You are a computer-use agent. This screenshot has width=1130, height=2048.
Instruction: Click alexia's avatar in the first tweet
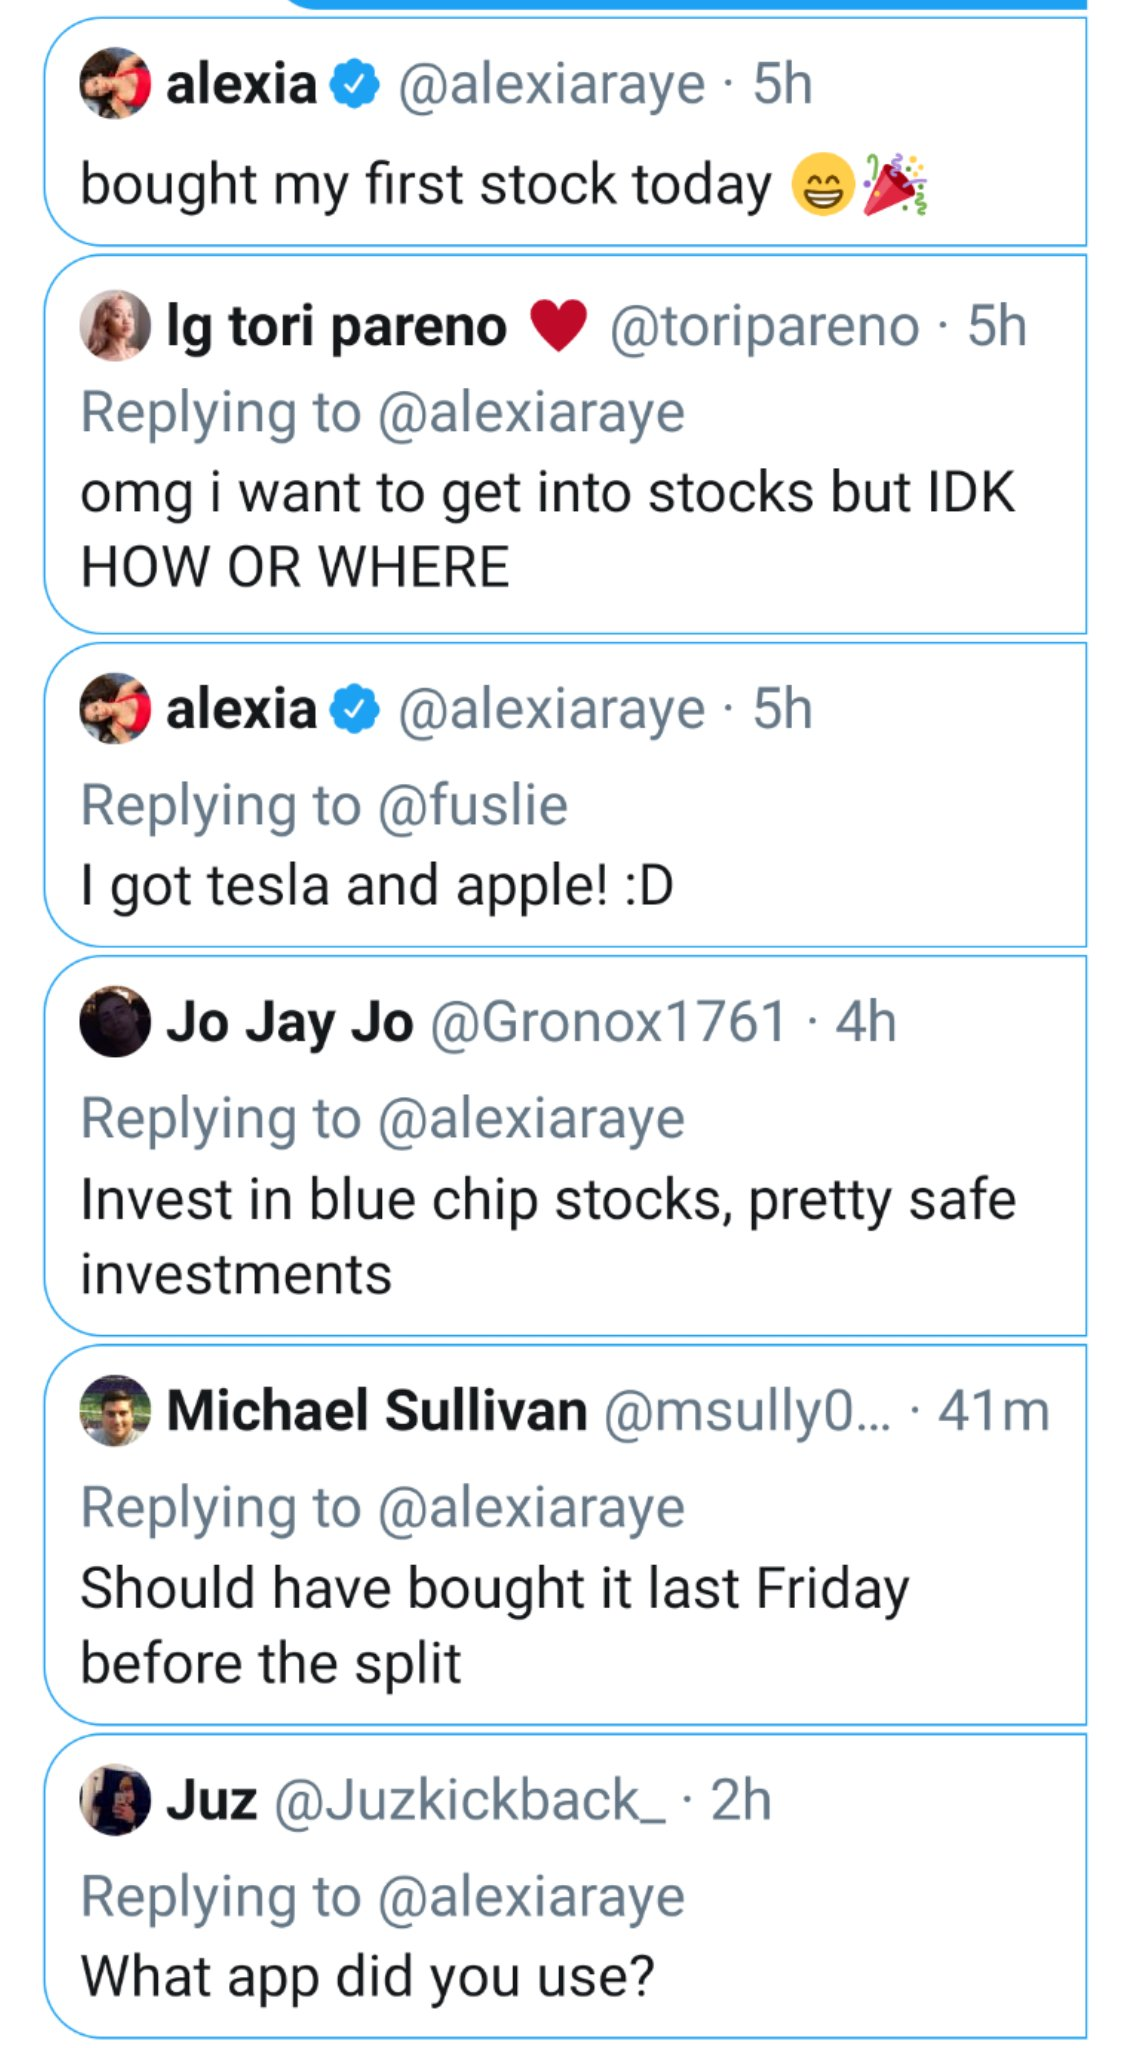[x=115, y=83]
